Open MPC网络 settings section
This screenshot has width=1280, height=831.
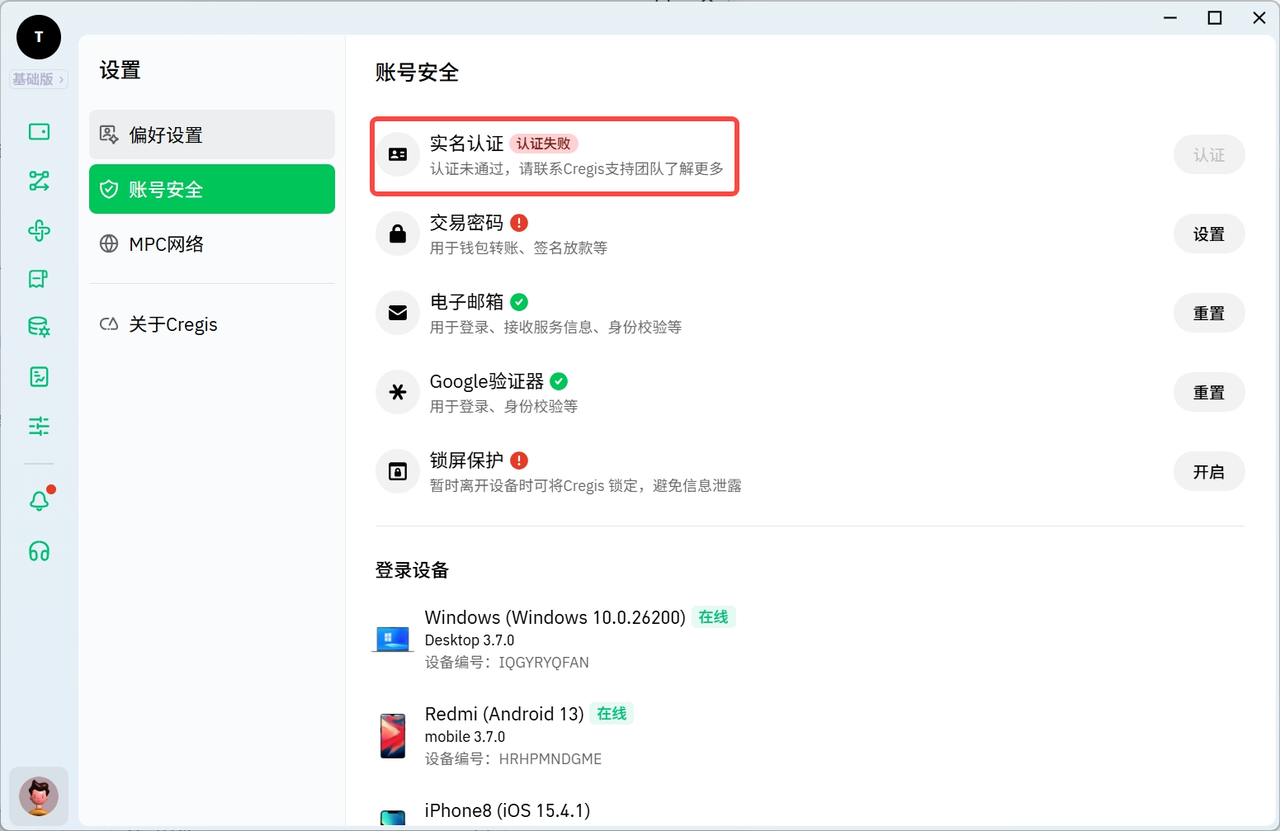coord(211,244)
